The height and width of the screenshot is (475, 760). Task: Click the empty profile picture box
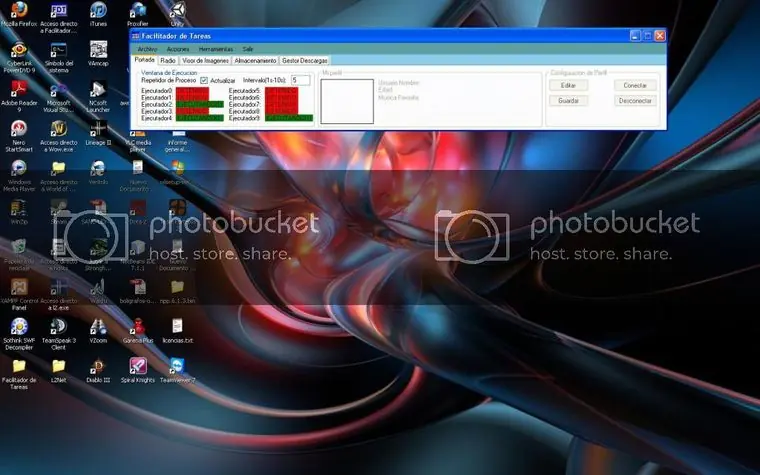click(347, 101)
